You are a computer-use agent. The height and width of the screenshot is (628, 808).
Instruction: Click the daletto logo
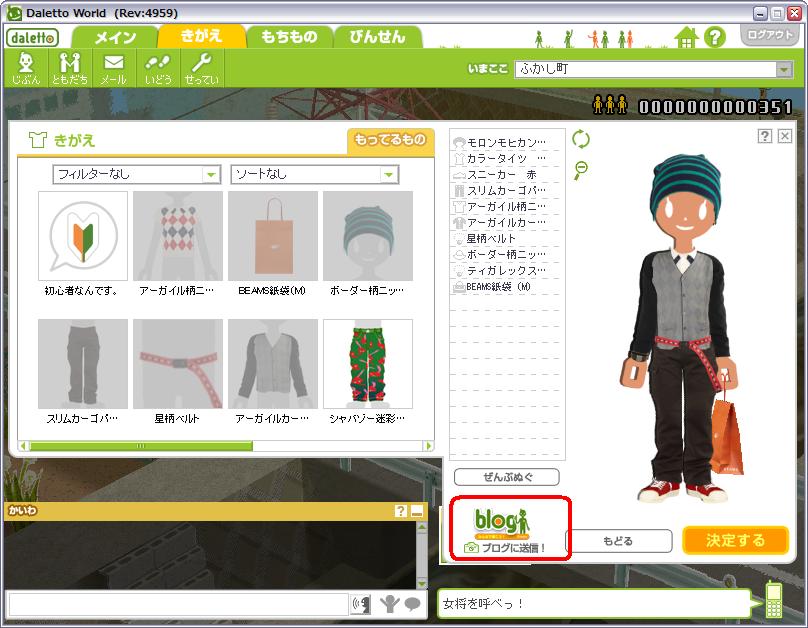click(x=32, y=38)
